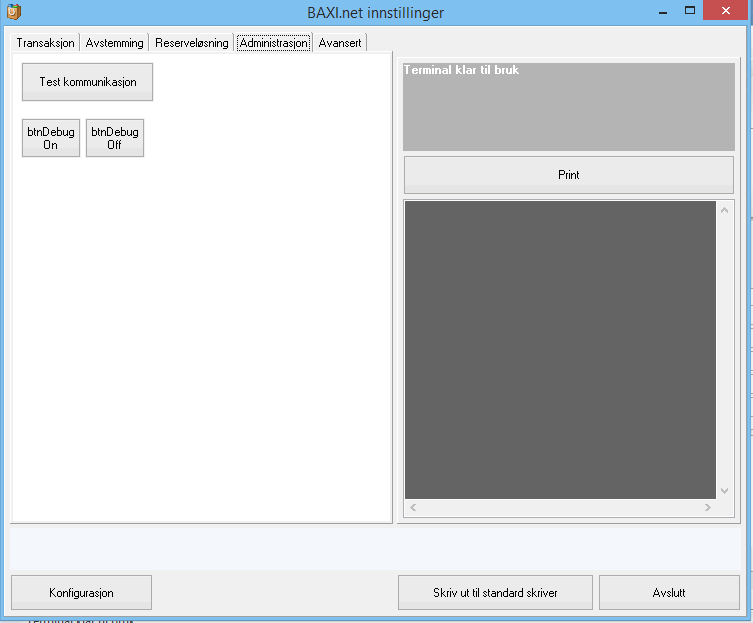Click Avslutt to exit
753x623 pixels.
tap(669, 593)
